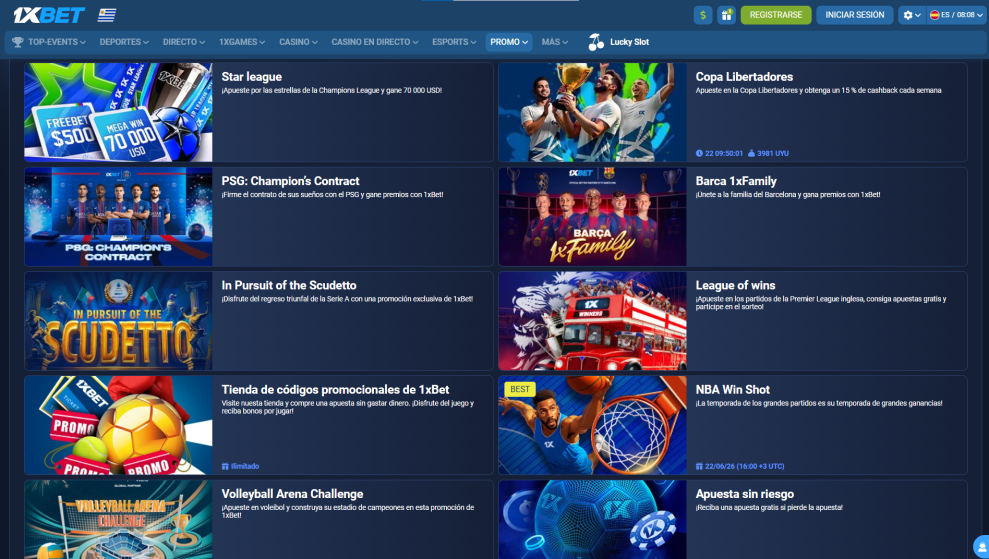Click the Uruguay flag icon
Viewport: 989px width, 559px height.
point(107,15)
